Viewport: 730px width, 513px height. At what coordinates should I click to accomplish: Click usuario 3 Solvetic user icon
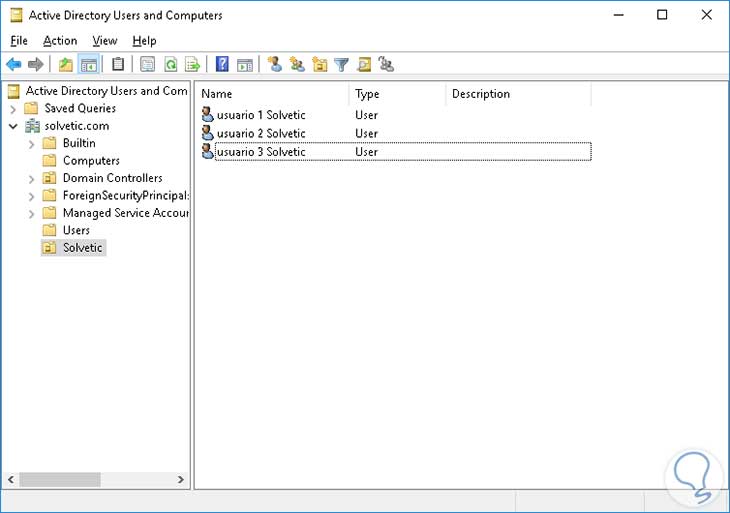point(207,151)
